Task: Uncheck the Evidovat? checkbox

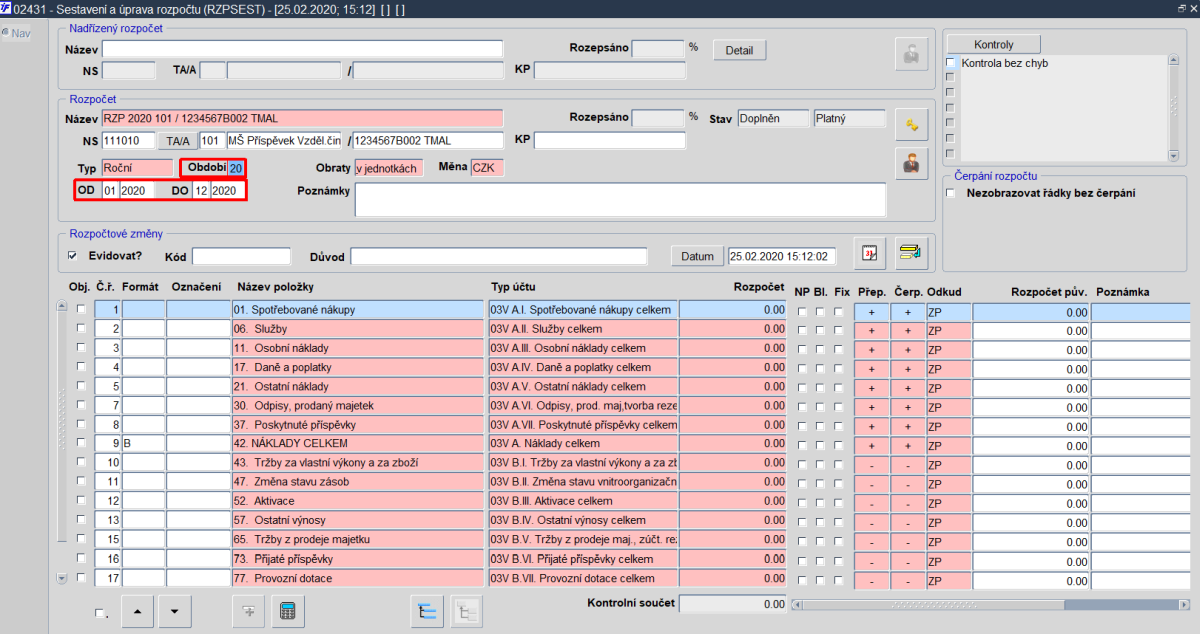Action: point(72,256)
